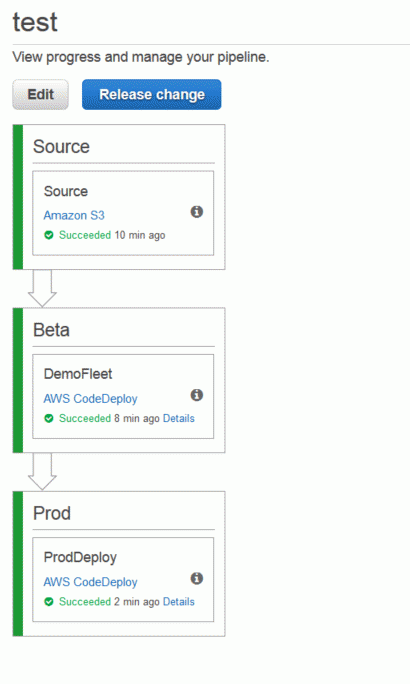Click the info icon in Source action
This screenshot has height=684, width=410.
[197, 212]
